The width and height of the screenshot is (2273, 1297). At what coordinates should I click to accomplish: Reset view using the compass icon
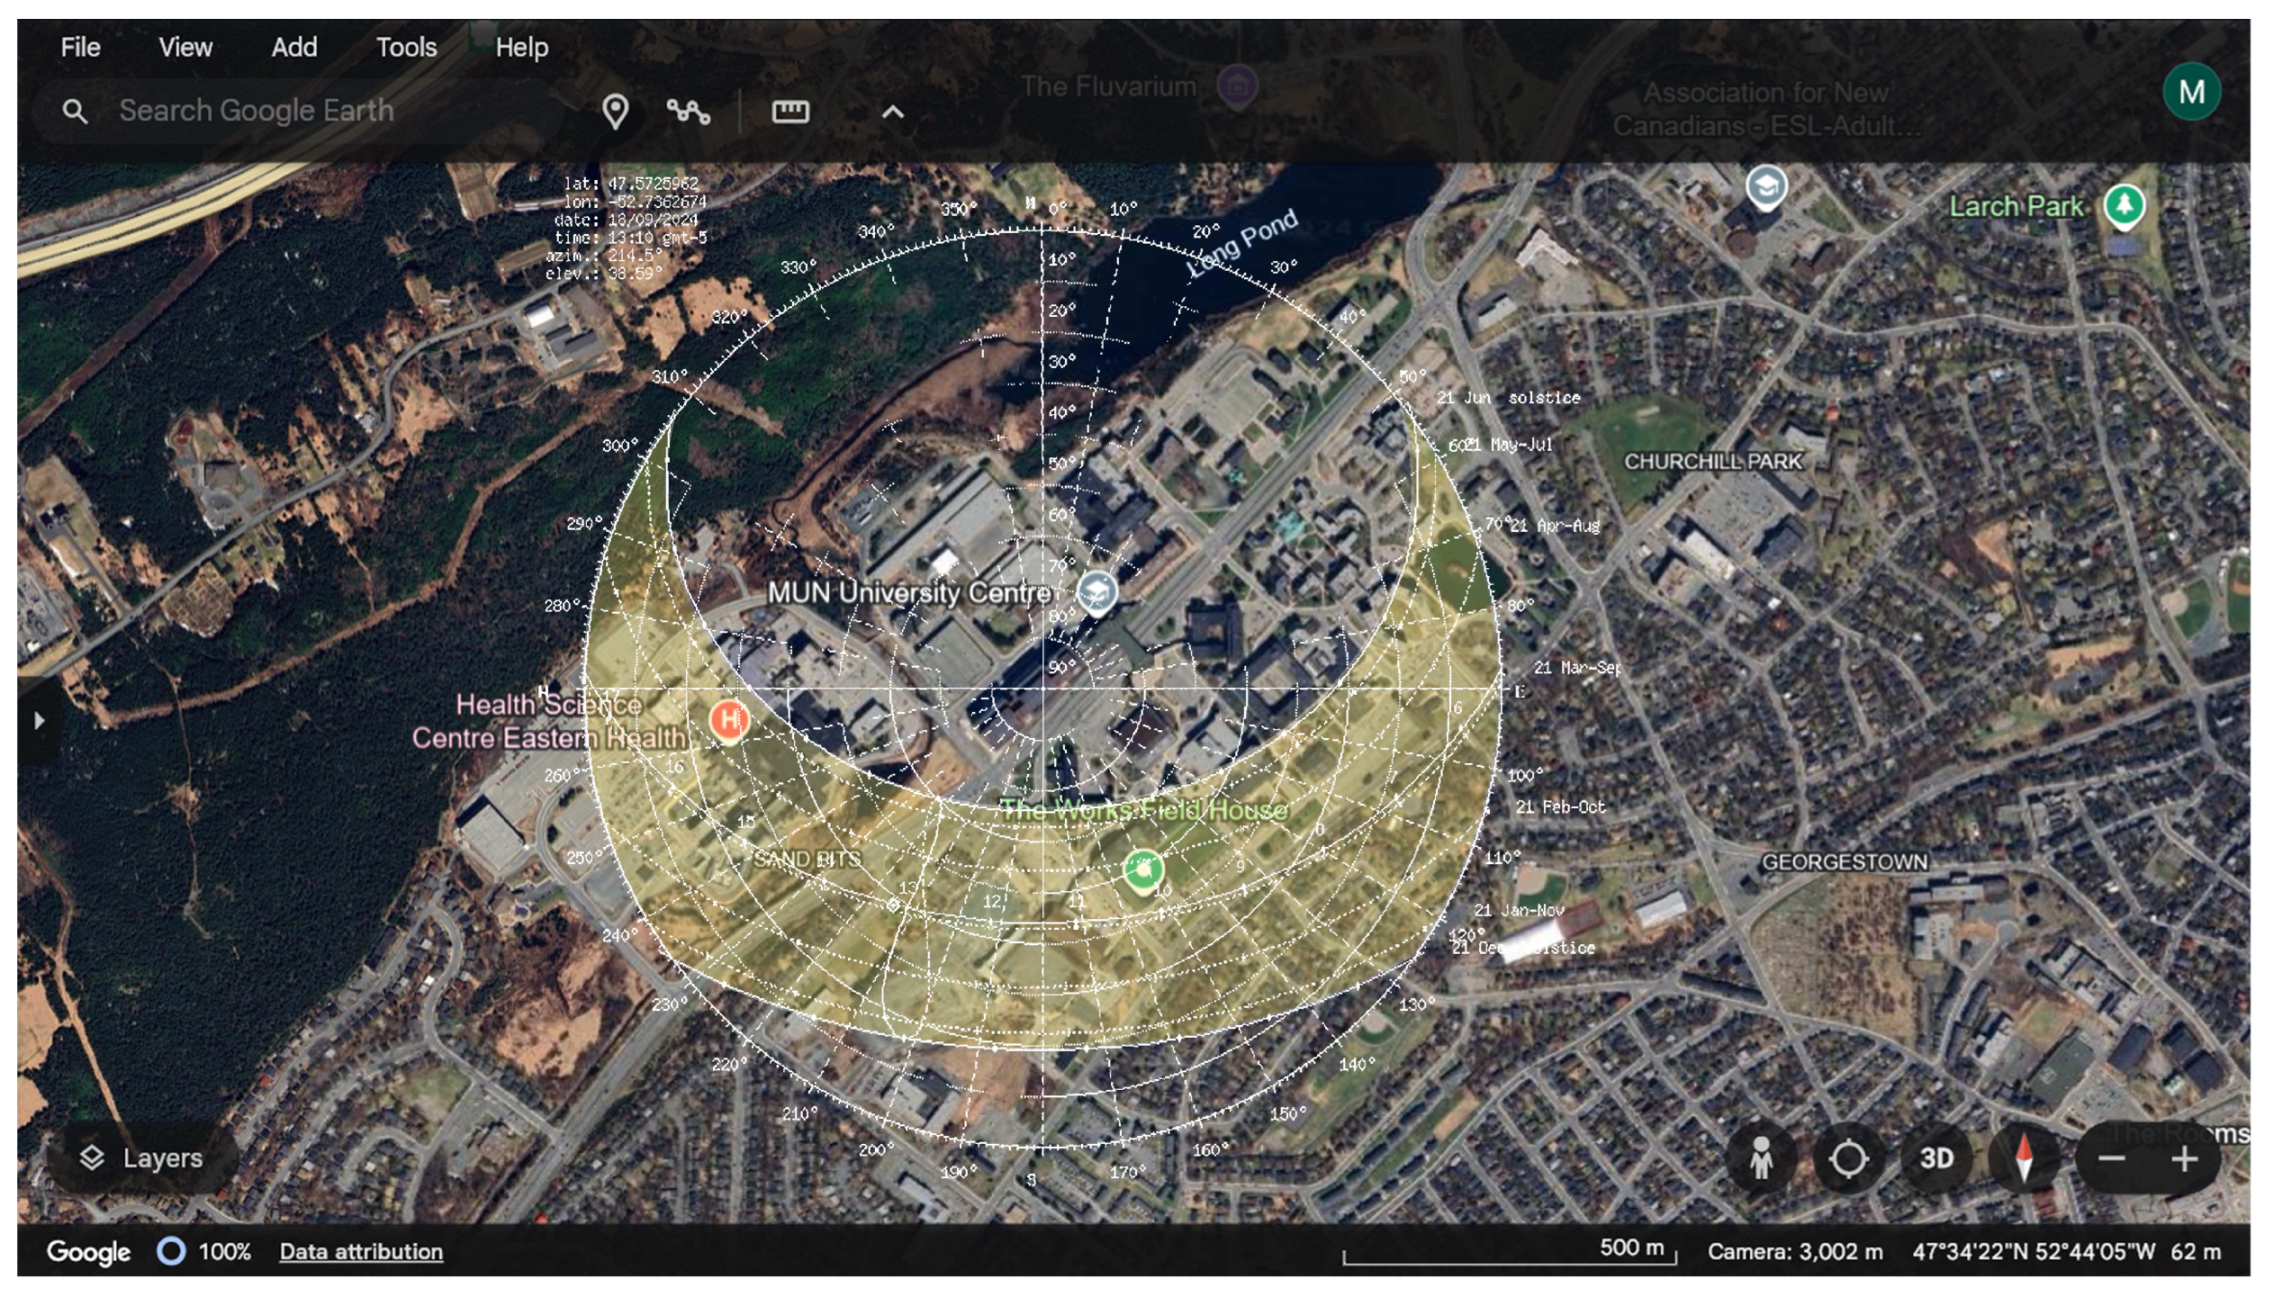tap(2024, 1159)
